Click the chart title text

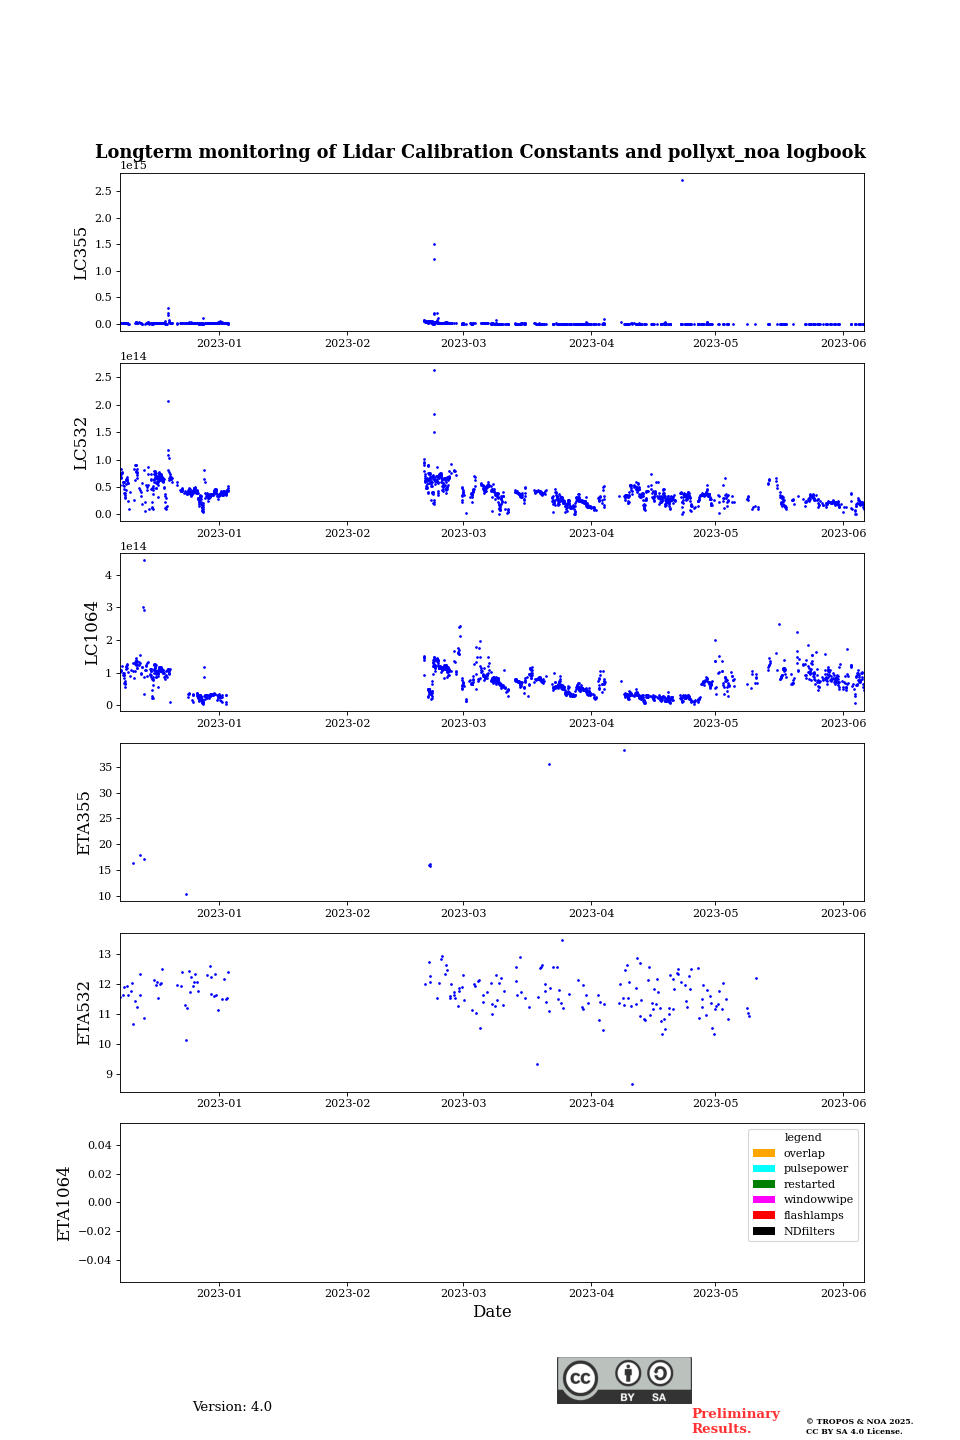(480, 152)
